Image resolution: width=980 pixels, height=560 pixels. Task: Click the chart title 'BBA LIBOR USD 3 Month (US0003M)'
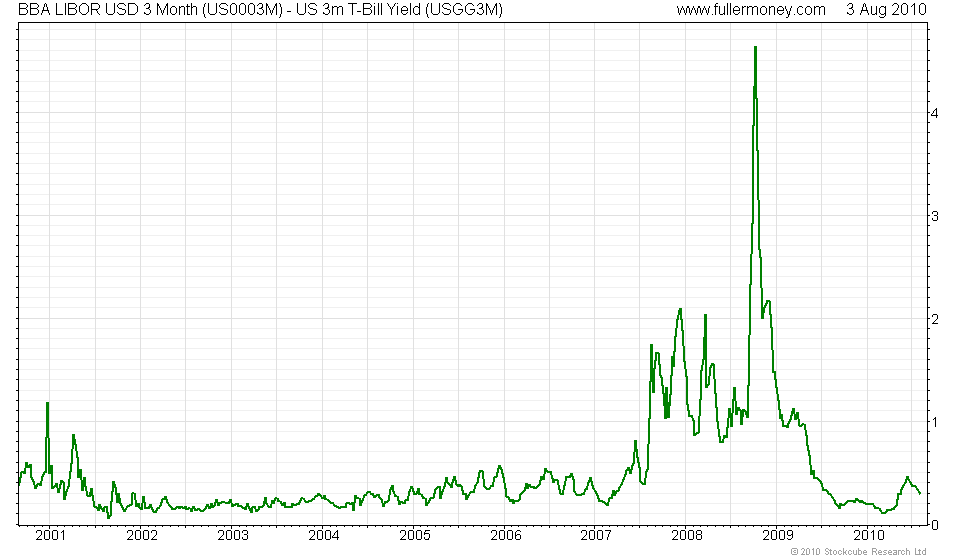(151, 9)
